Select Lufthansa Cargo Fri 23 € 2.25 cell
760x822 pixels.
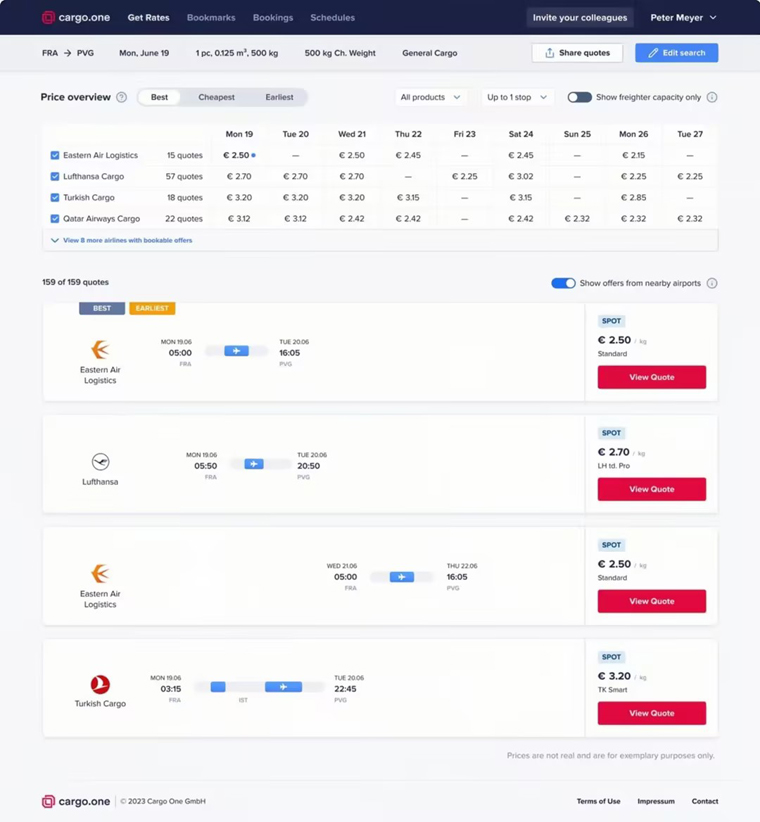pos(464,176)
